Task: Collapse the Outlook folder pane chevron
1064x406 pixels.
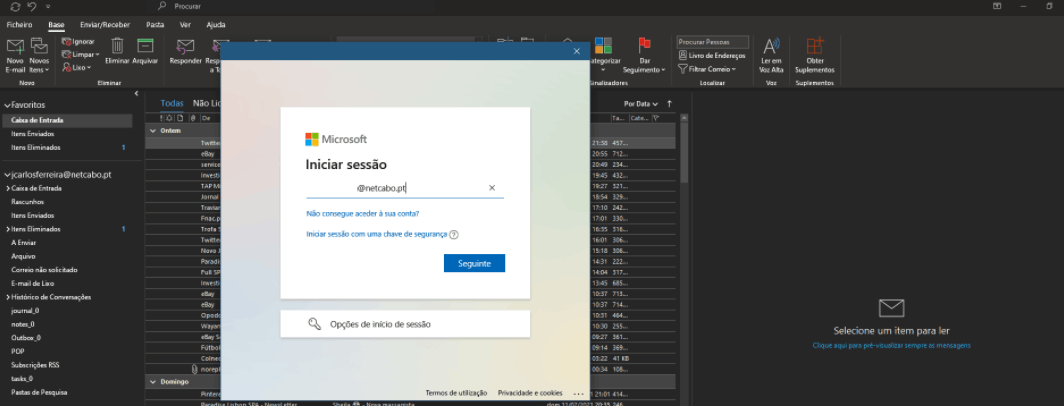Action: point(136,93)
